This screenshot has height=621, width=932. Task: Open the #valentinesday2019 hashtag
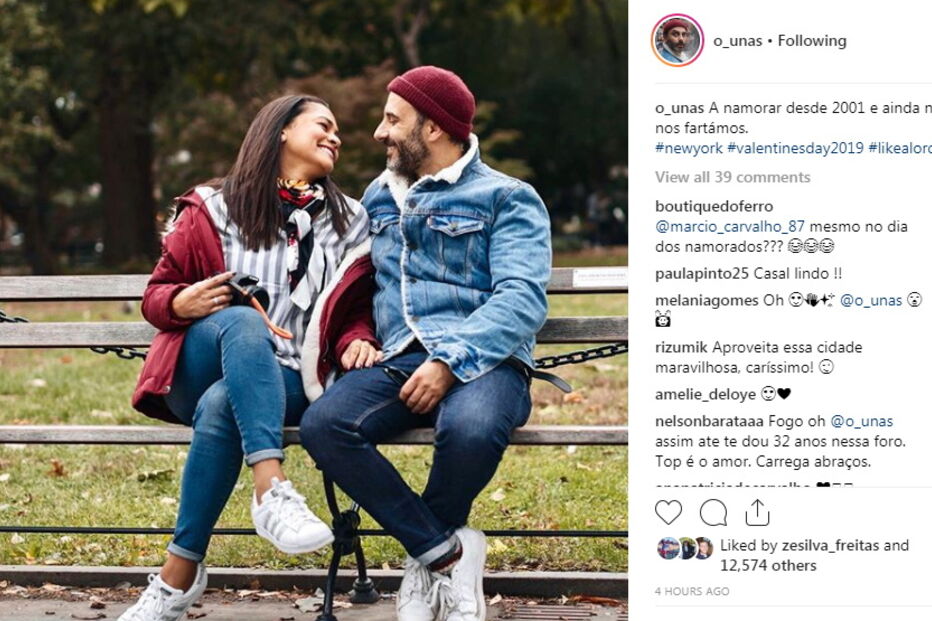[x=795, y=148]
